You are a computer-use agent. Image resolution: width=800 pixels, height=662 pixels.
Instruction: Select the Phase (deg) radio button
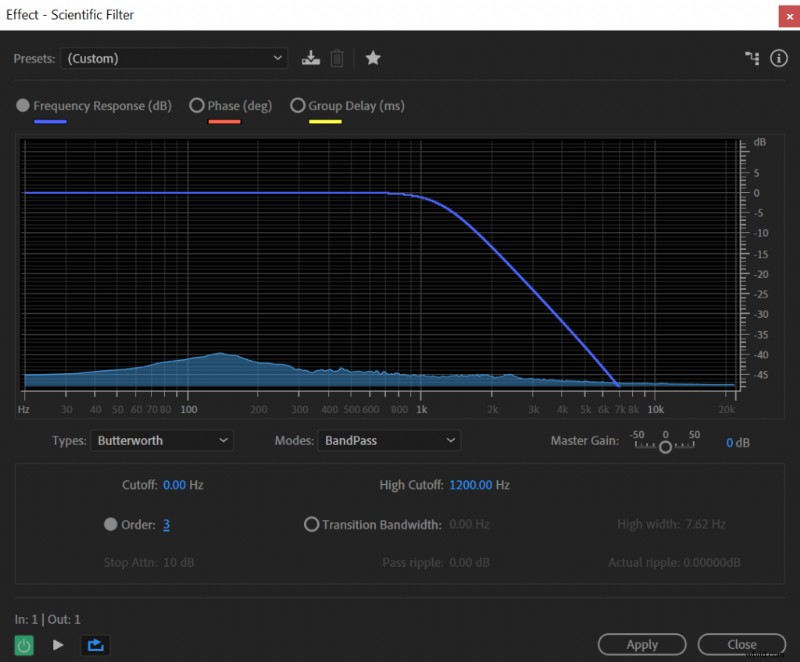tap(197, 105)
